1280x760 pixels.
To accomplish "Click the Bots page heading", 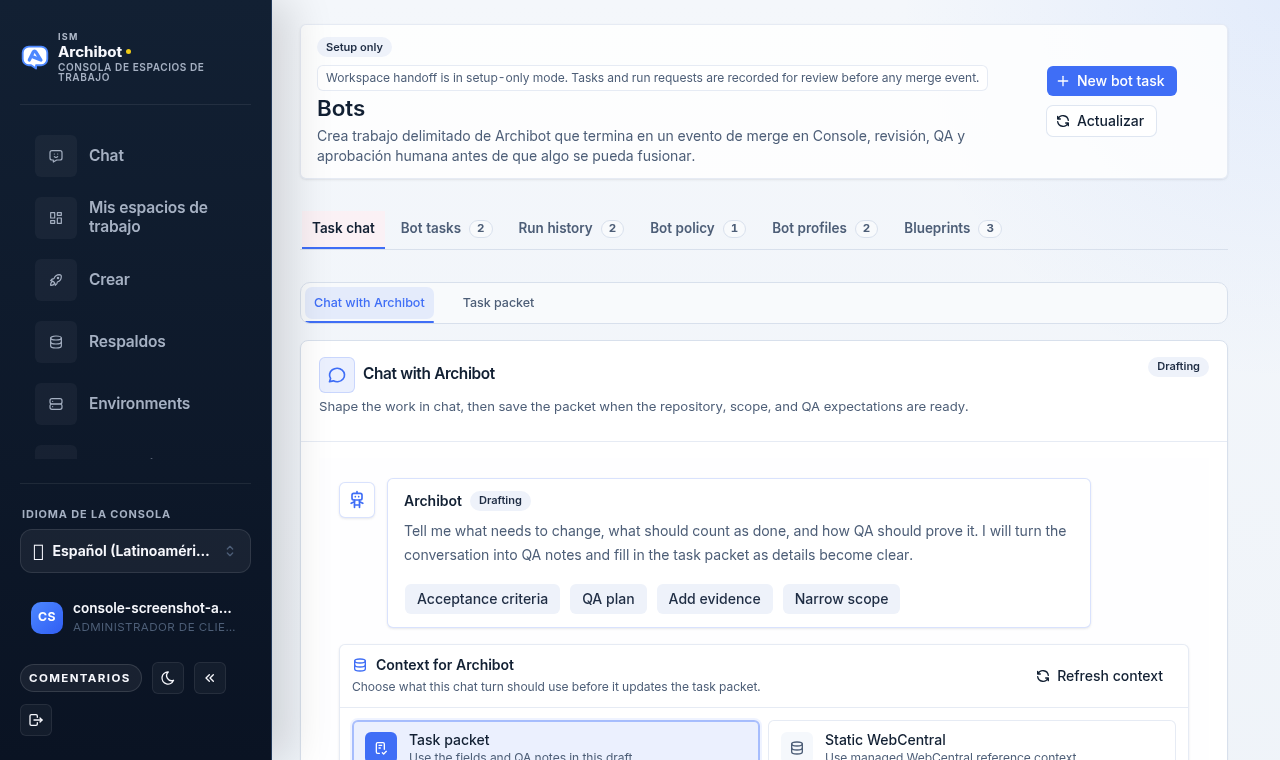I will click(x=341, y=108).
